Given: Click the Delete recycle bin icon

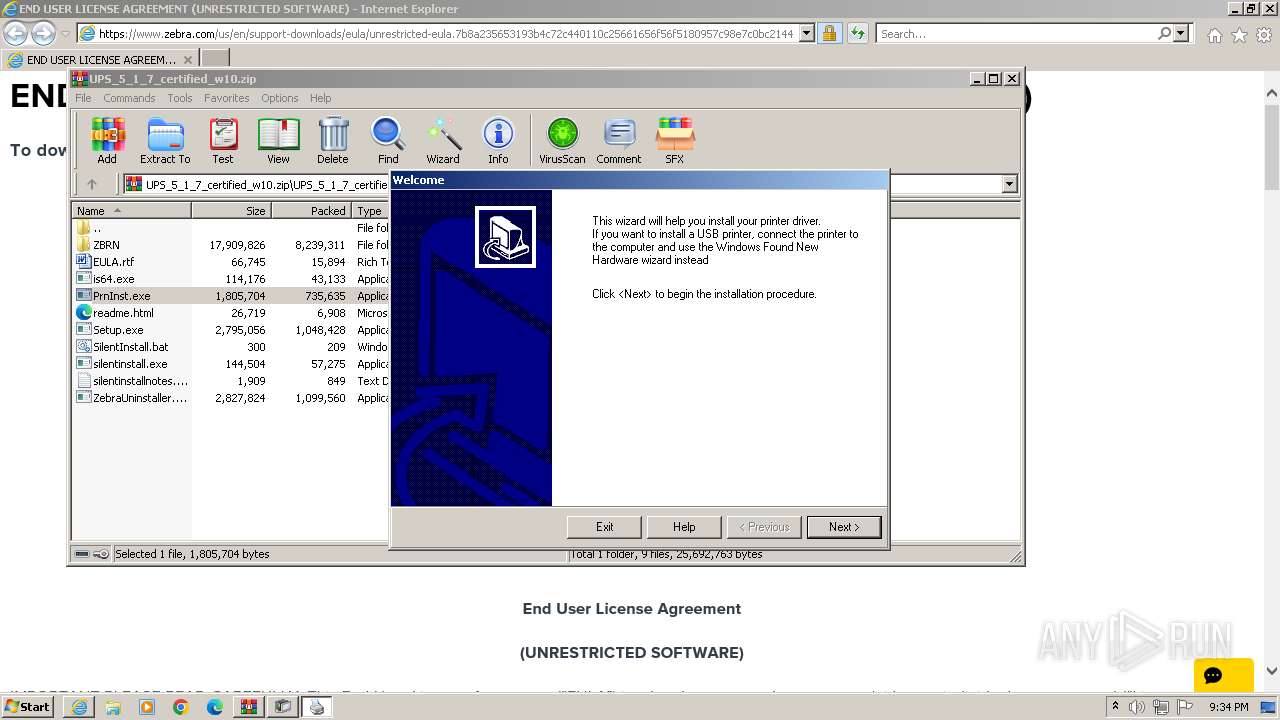Looking at the screenshot, I should [x=333, y=140].
